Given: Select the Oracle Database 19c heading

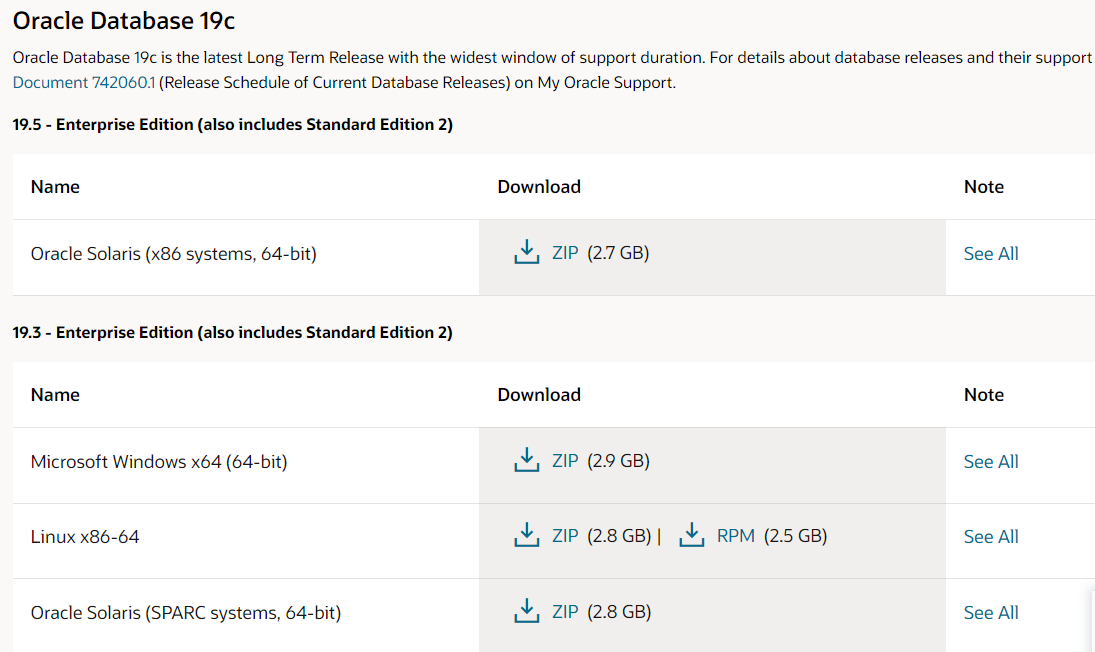Looking at the screenshot, I should (124, 21).
